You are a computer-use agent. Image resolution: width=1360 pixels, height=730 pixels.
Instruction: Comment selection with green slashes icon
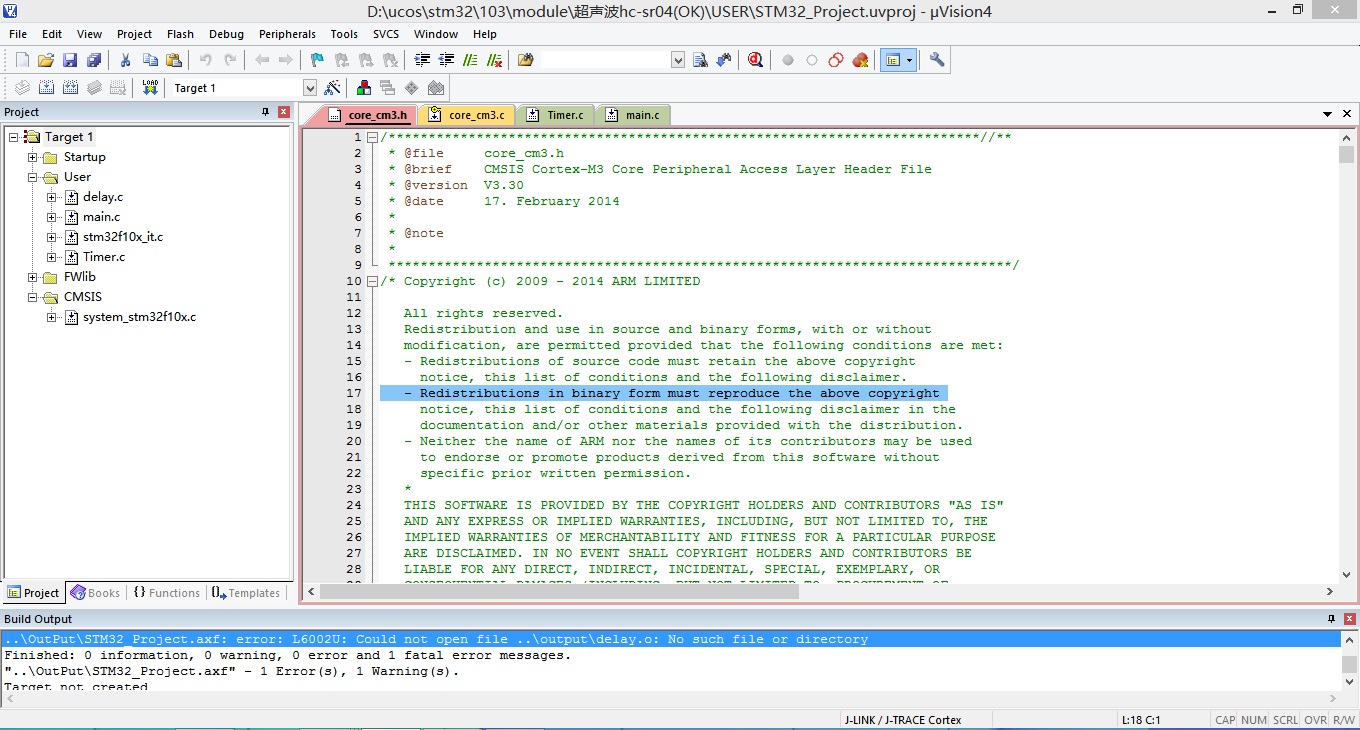point(470,60)
